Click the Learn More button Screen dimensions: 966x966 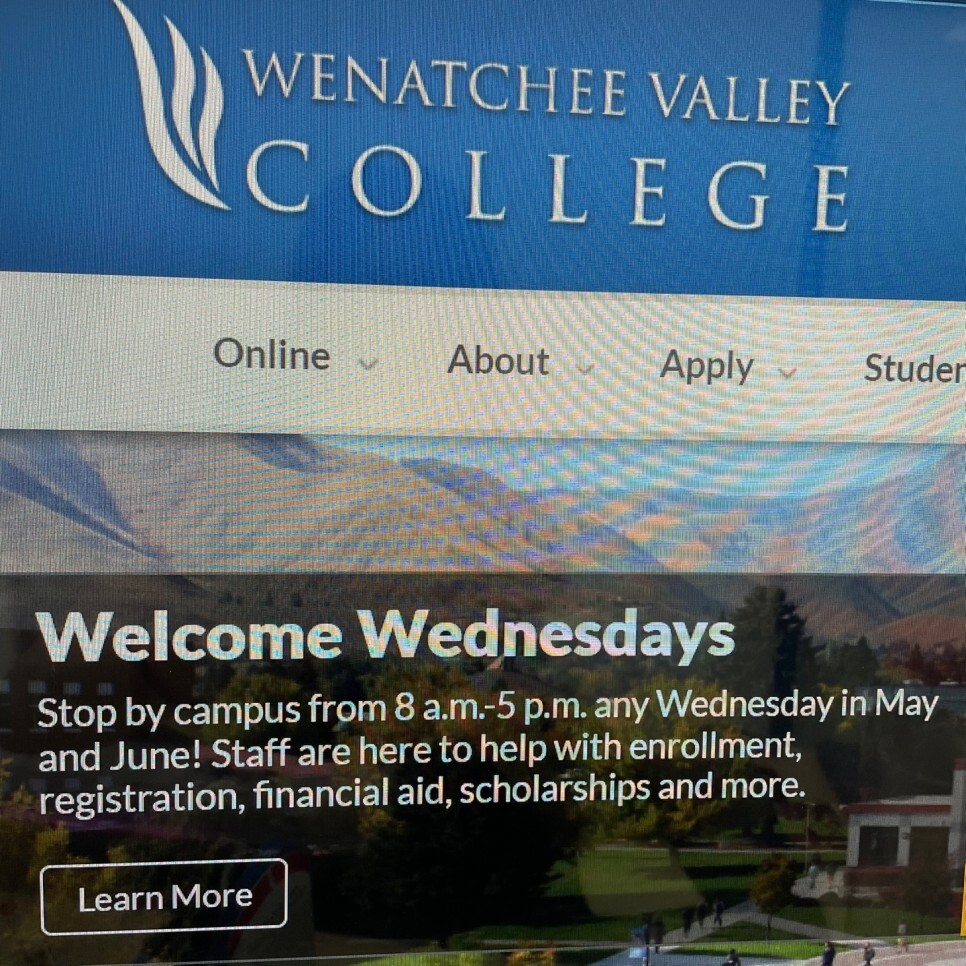click(164, 897)
